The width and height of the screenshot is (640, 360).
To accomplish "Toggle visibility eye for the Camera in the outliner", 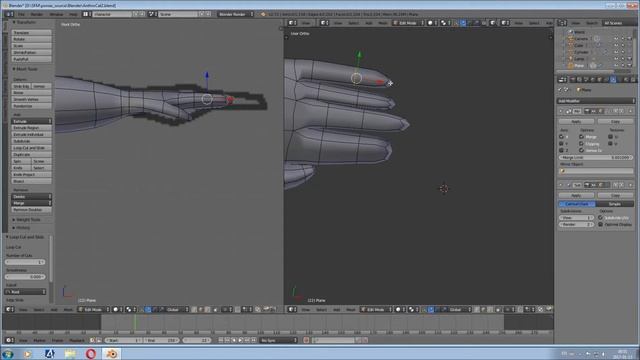I will tap(616, 39).
